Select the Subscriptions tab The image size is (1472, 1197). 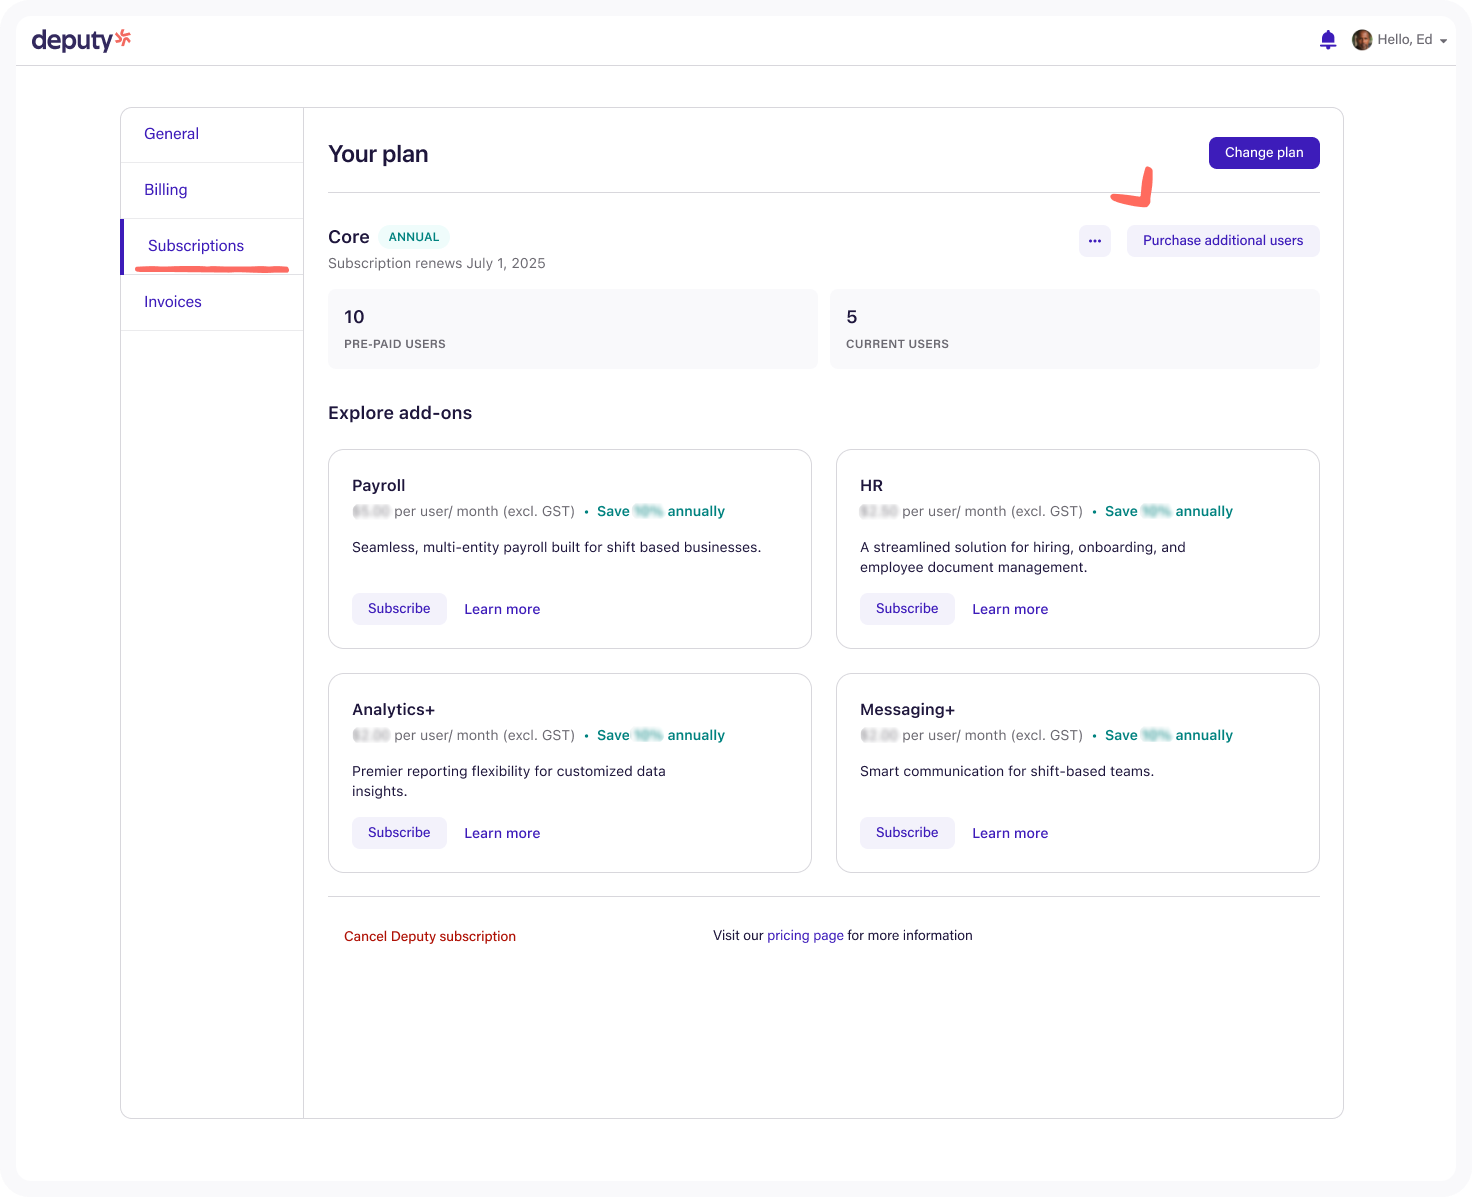pyautogui.click(x=195, y=246)
